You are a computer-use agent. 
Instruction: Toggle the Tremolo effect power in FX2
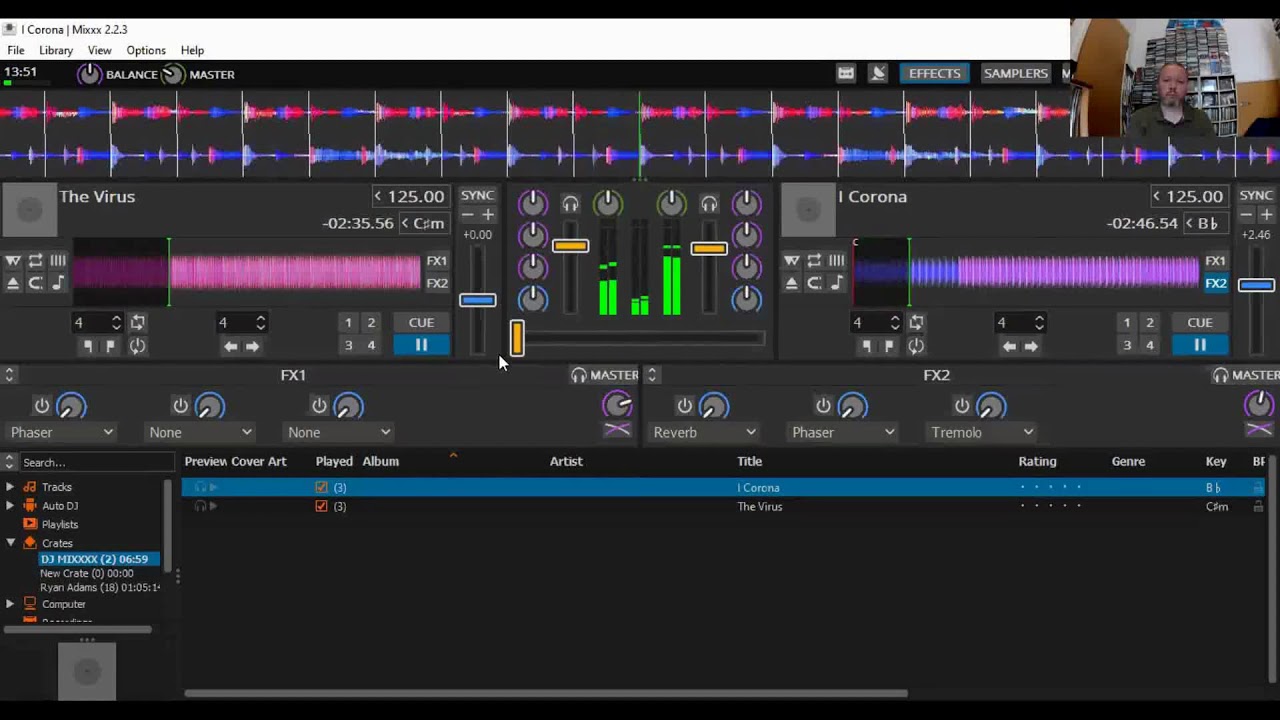click(962, 406)
